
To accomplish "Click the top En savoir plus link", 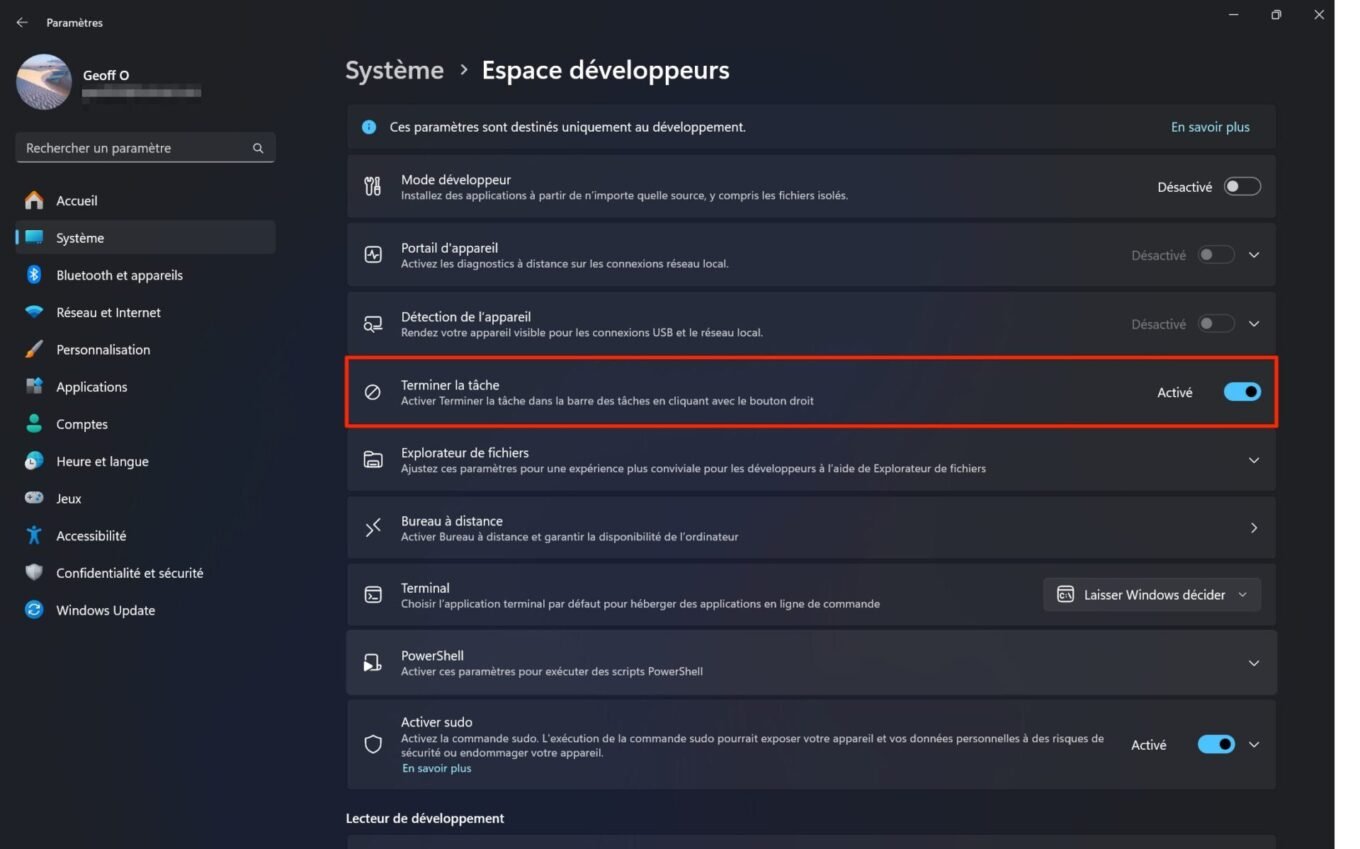I will tap(1210, 127).
